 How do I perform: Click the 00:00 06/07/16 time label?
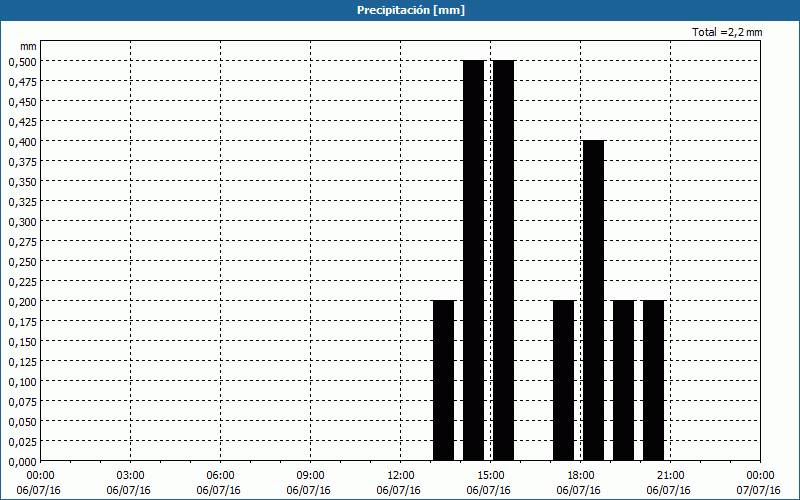click(39, 483)
